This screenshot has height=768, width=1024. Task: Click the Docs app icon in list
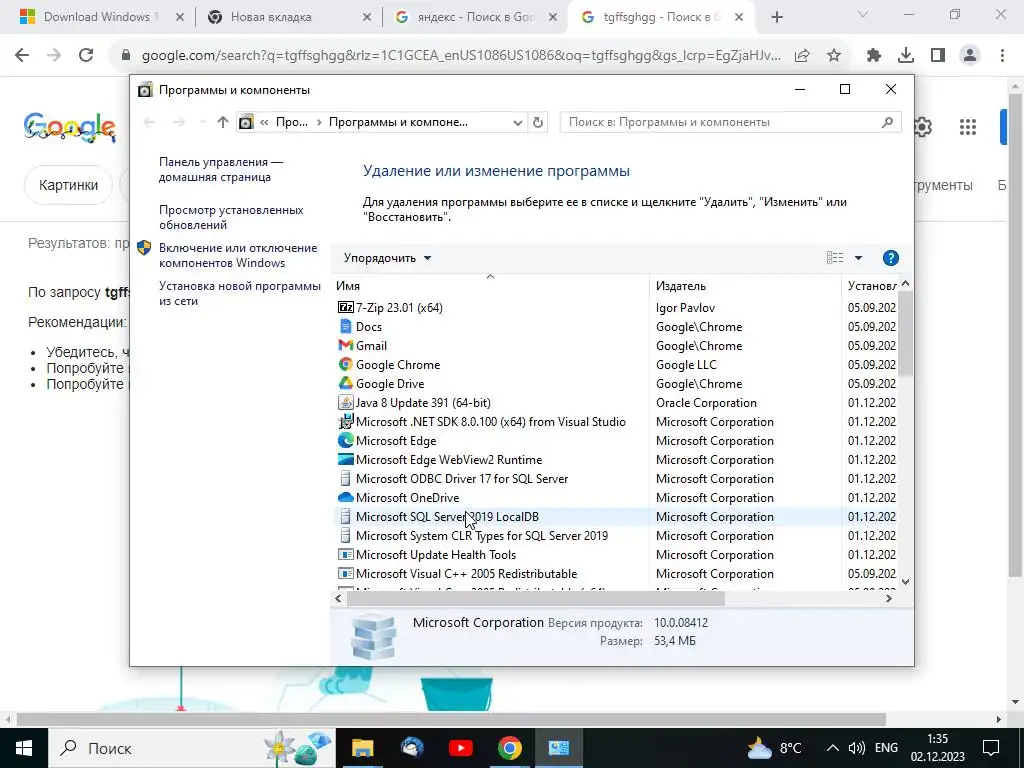(x=345, y=327)
